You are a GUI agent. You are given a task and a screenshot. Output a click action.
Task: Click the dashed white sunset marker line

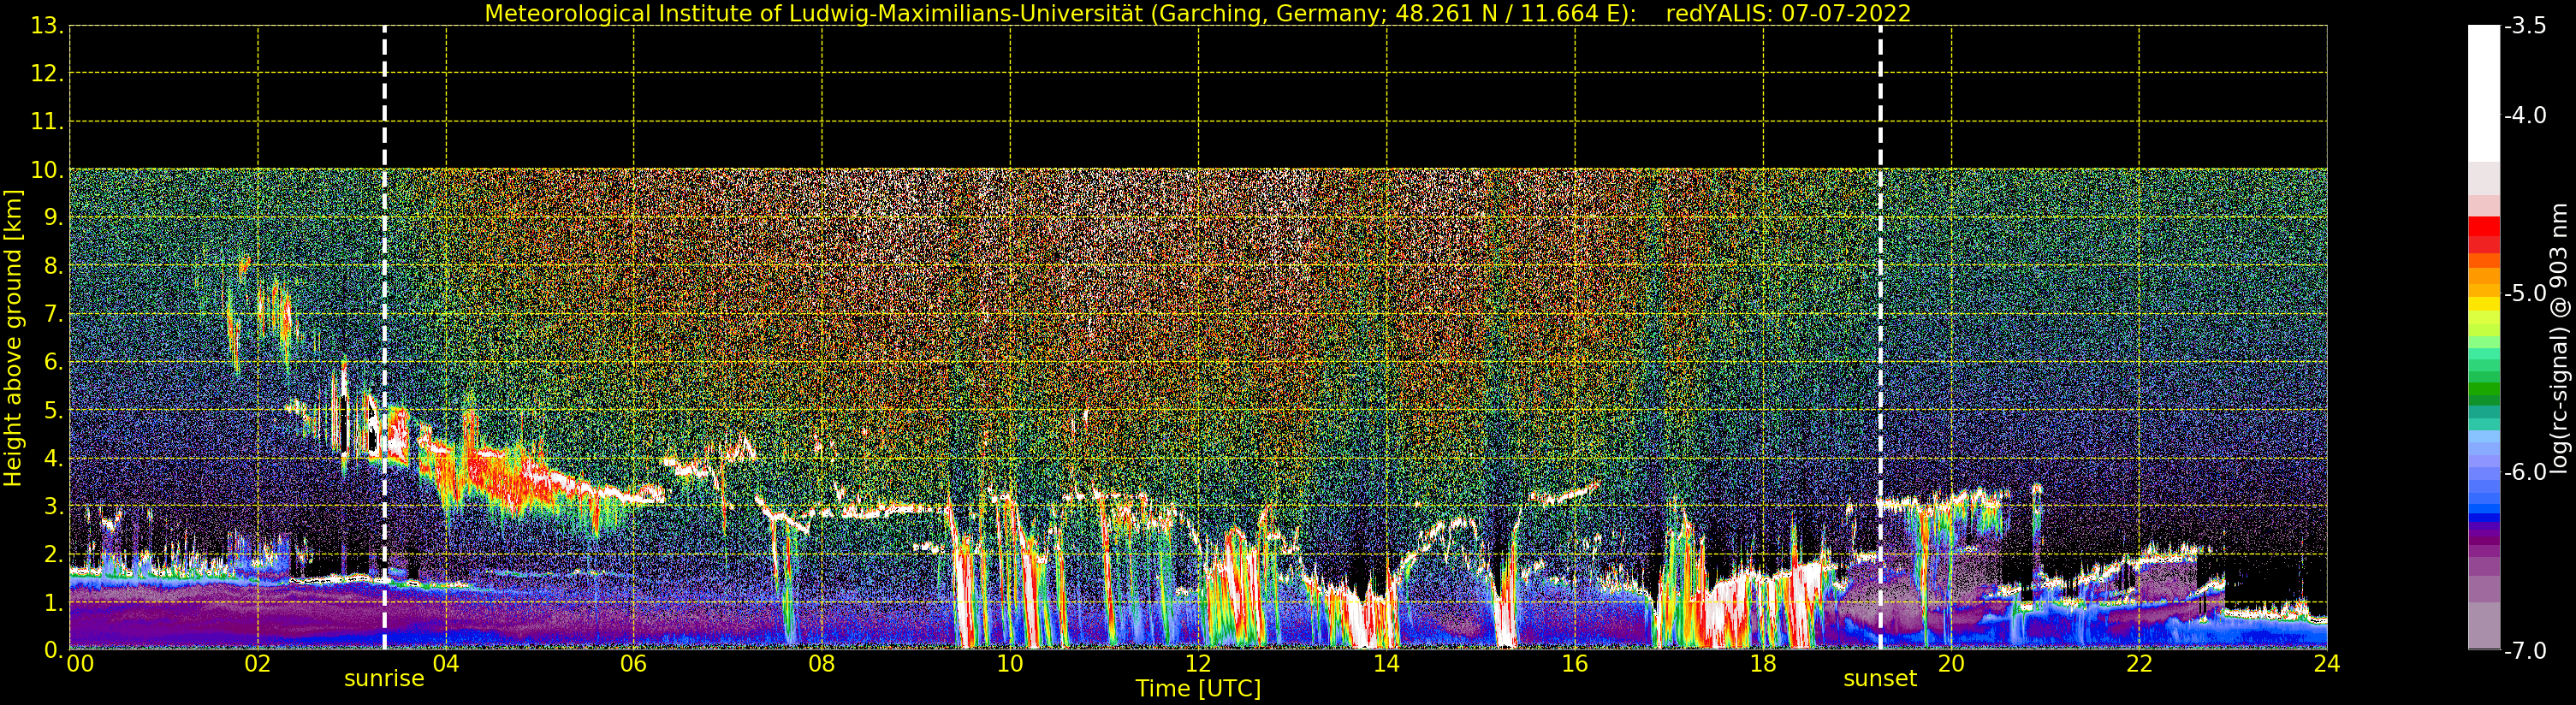[x=1880, y=338]
